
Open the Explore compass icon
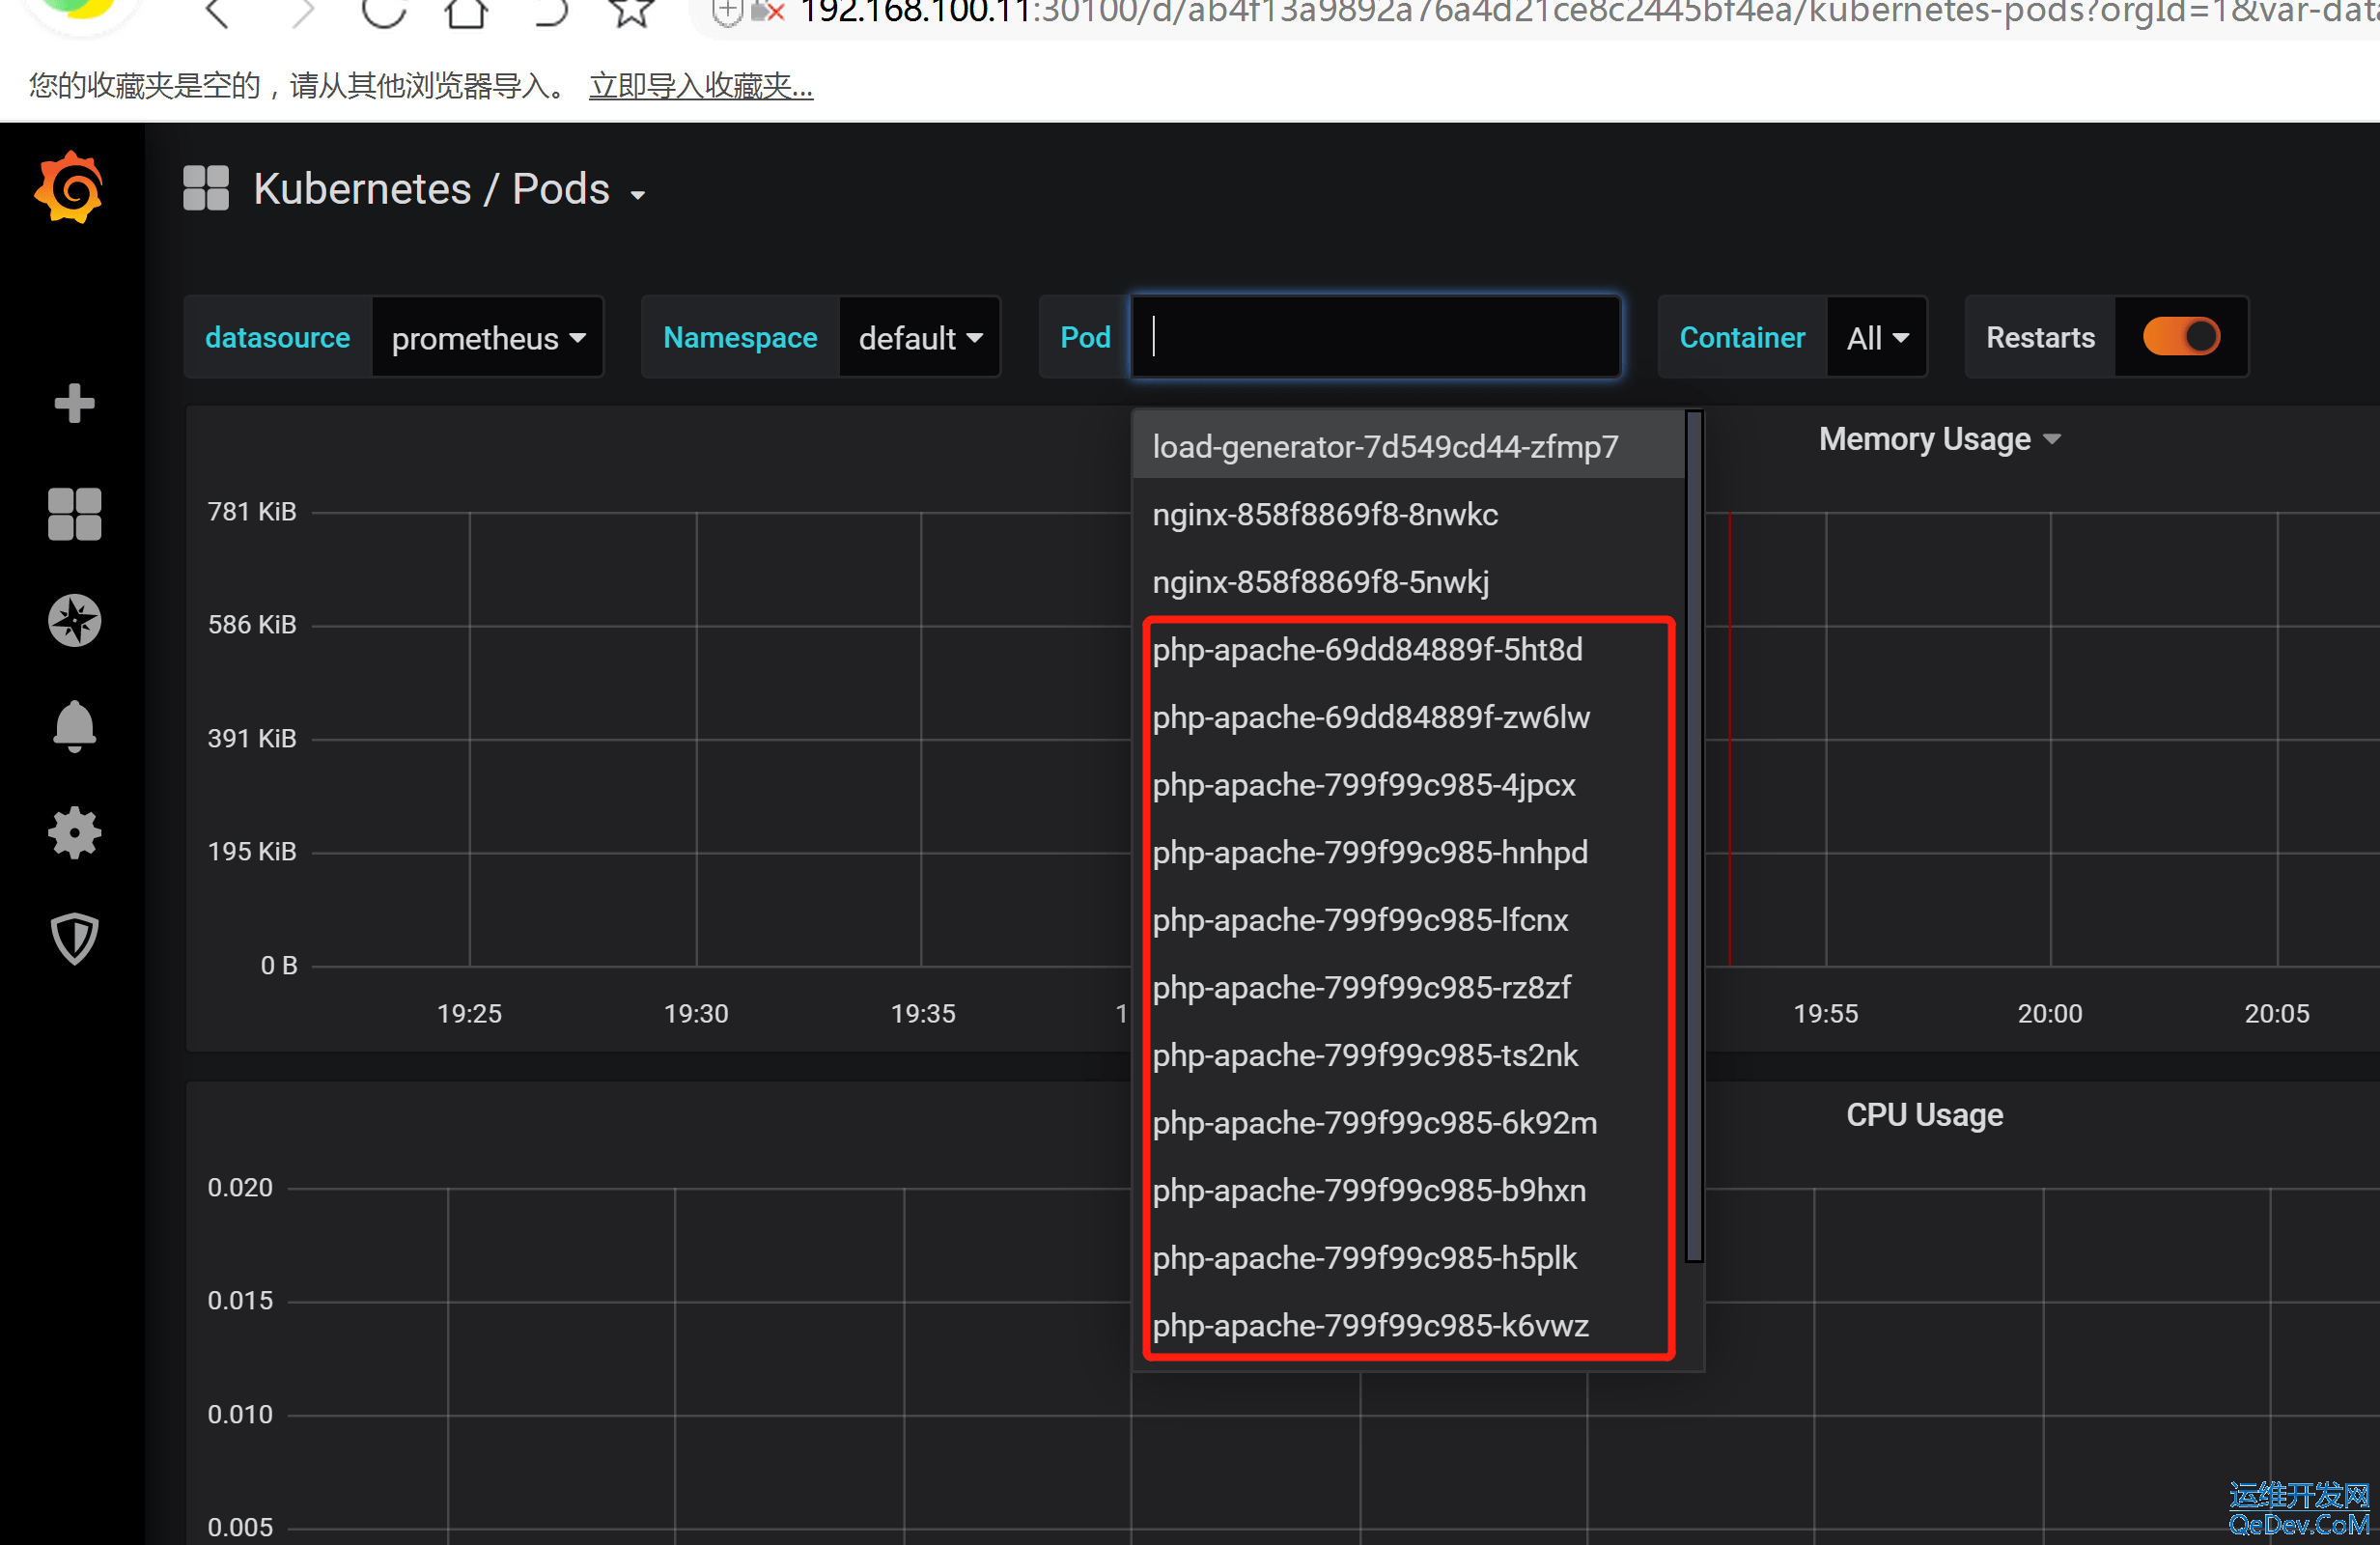(x=74, y=620)
